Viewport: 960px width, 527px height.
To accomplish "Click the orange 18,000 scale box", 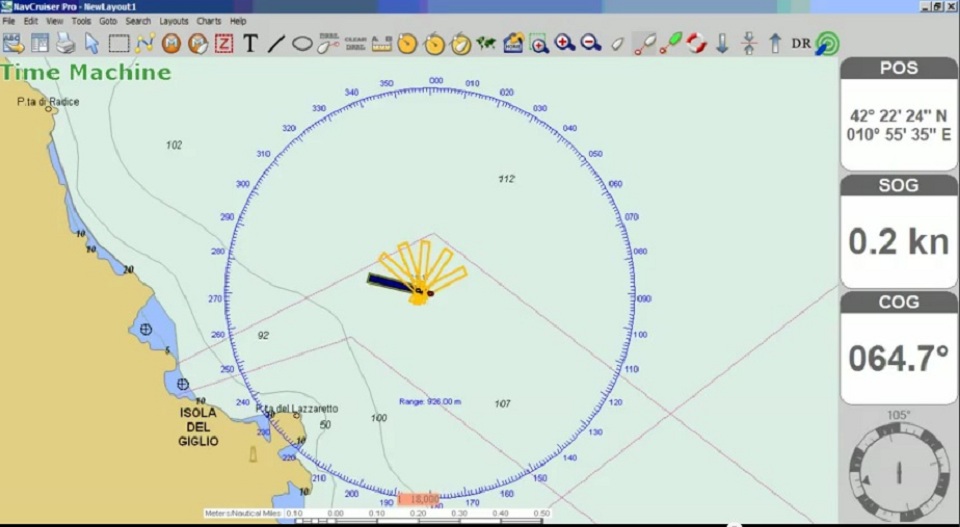I will coord(418,499).
